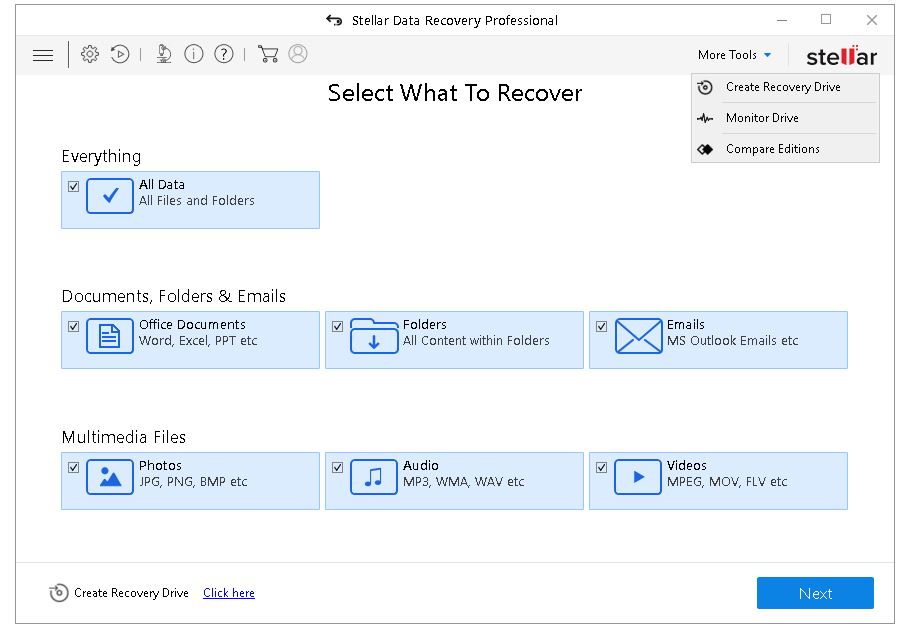Click the microscope deep scan icon
Screen dimensions: 907x631
point(164,54)
